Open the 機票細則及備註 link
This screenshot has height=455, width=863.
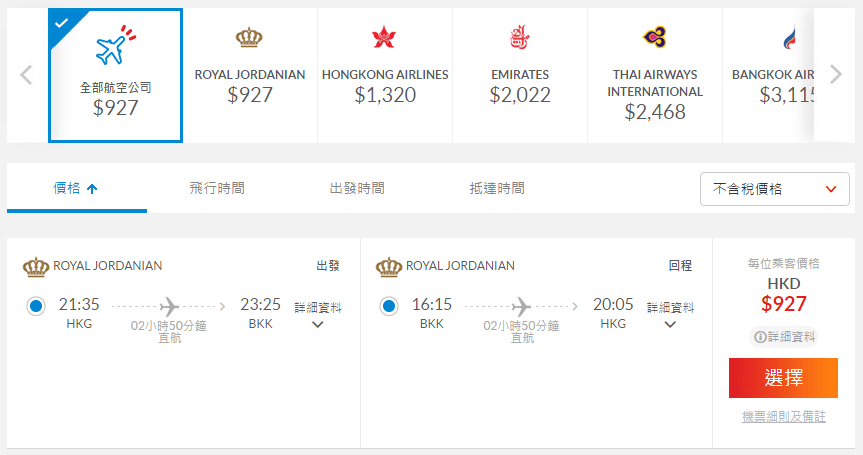(x=783, y=417)
